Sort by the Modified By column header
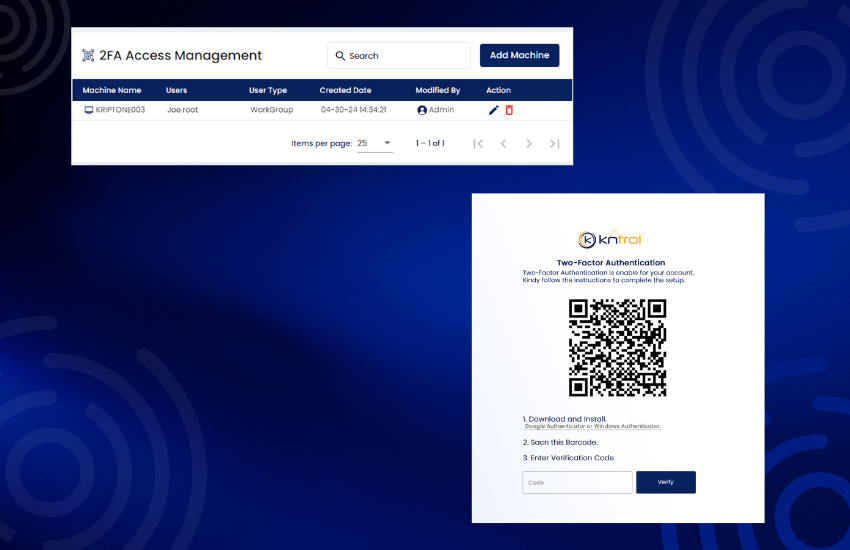This screenshot has height=550, width=850. [x=437, y=90]
